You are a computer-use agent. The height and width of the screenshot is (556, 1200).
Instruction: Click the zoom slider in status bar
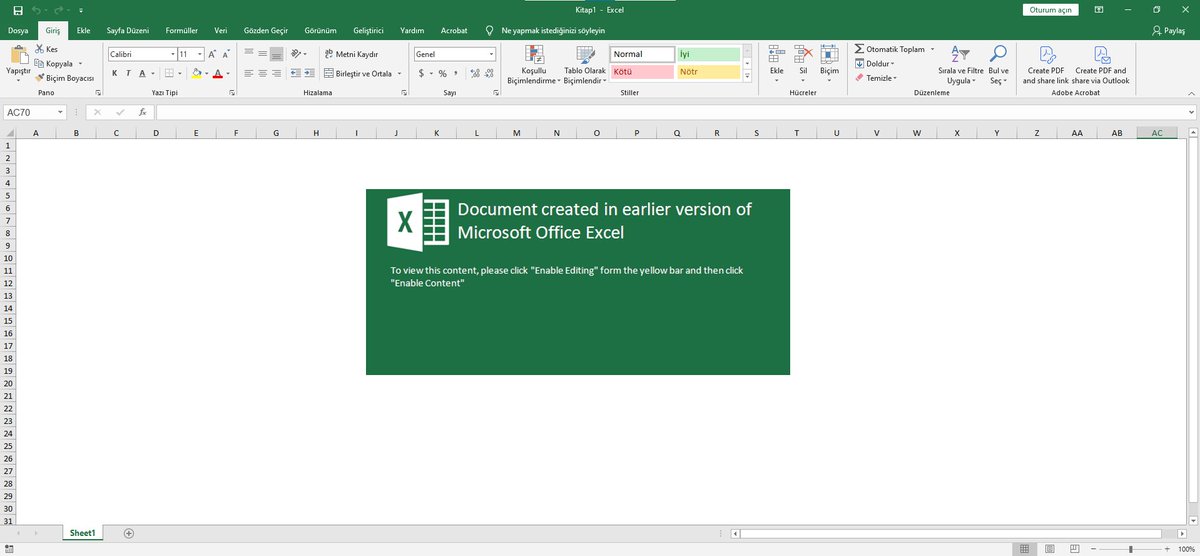[1130, 549]
